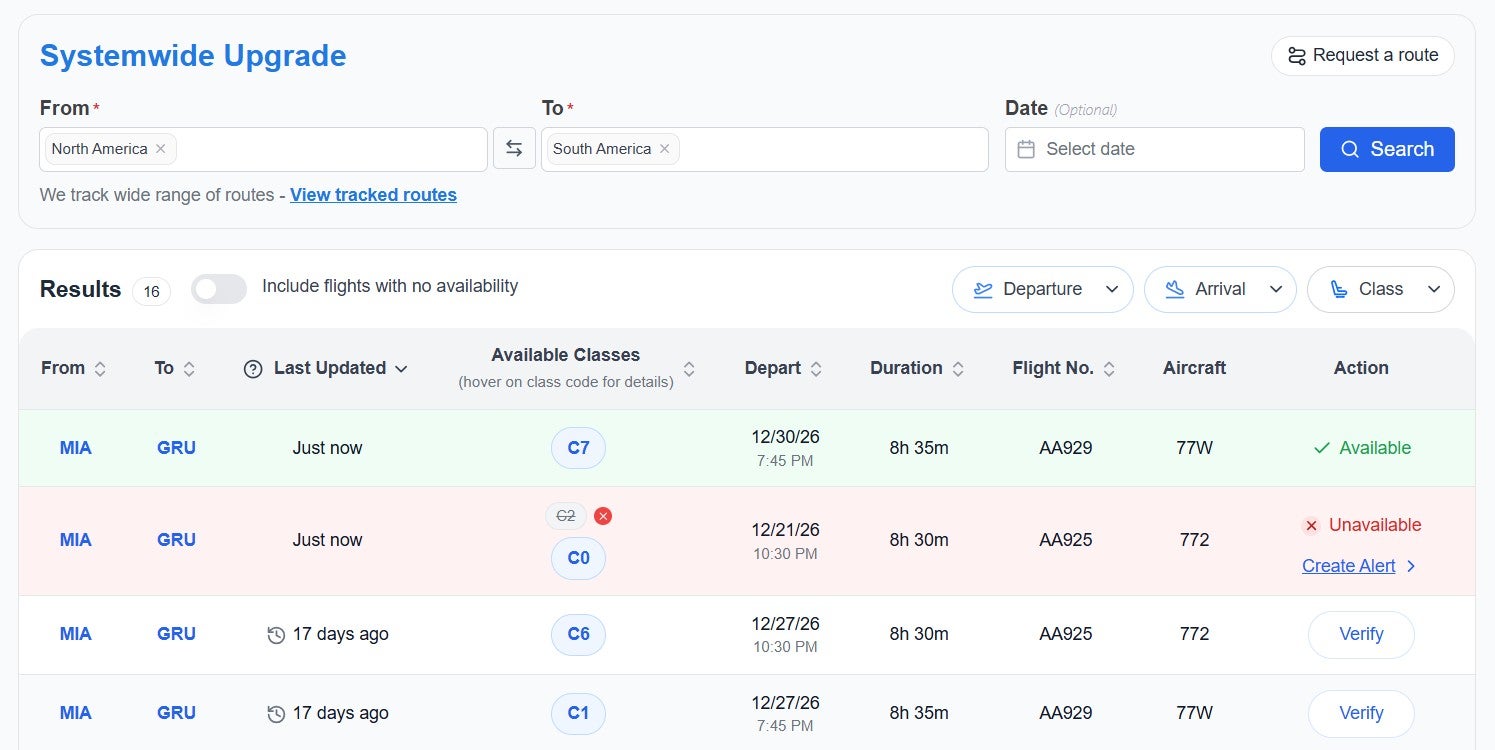The width and height of the screenshot is (1495, 750).
Task: Sort the table by the Depart column
Action: click(x=783, y=368)
